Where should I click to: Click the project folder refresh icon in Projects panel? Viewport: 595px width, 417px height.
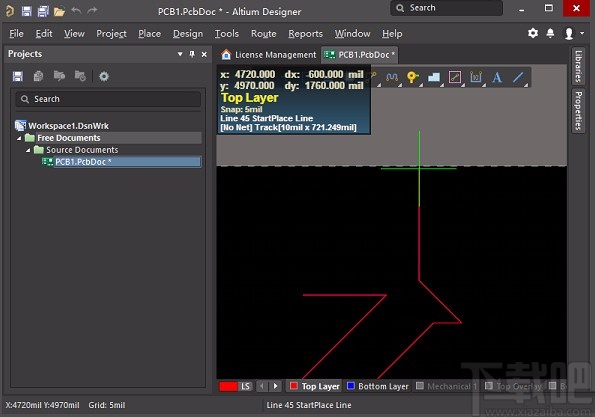point(80,76)
